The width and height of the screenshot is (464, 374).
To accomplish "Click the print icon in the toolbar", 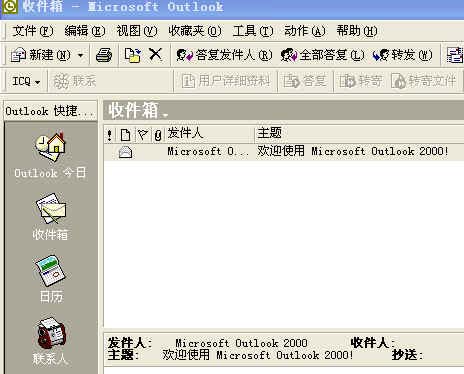I will pos(104,55).
